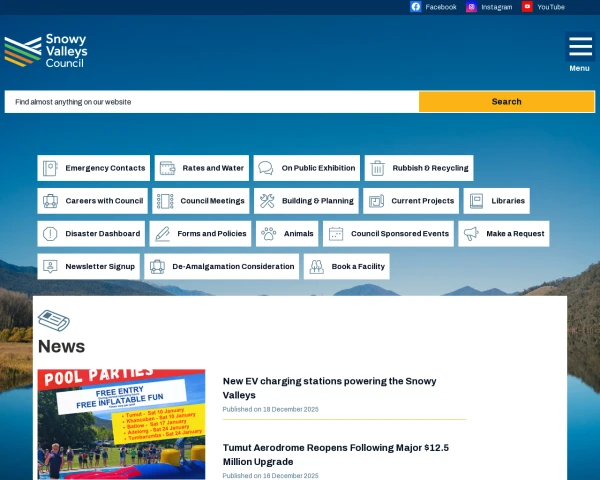Go to Rates and Water
600x480 pixels.
coord(201,168)
